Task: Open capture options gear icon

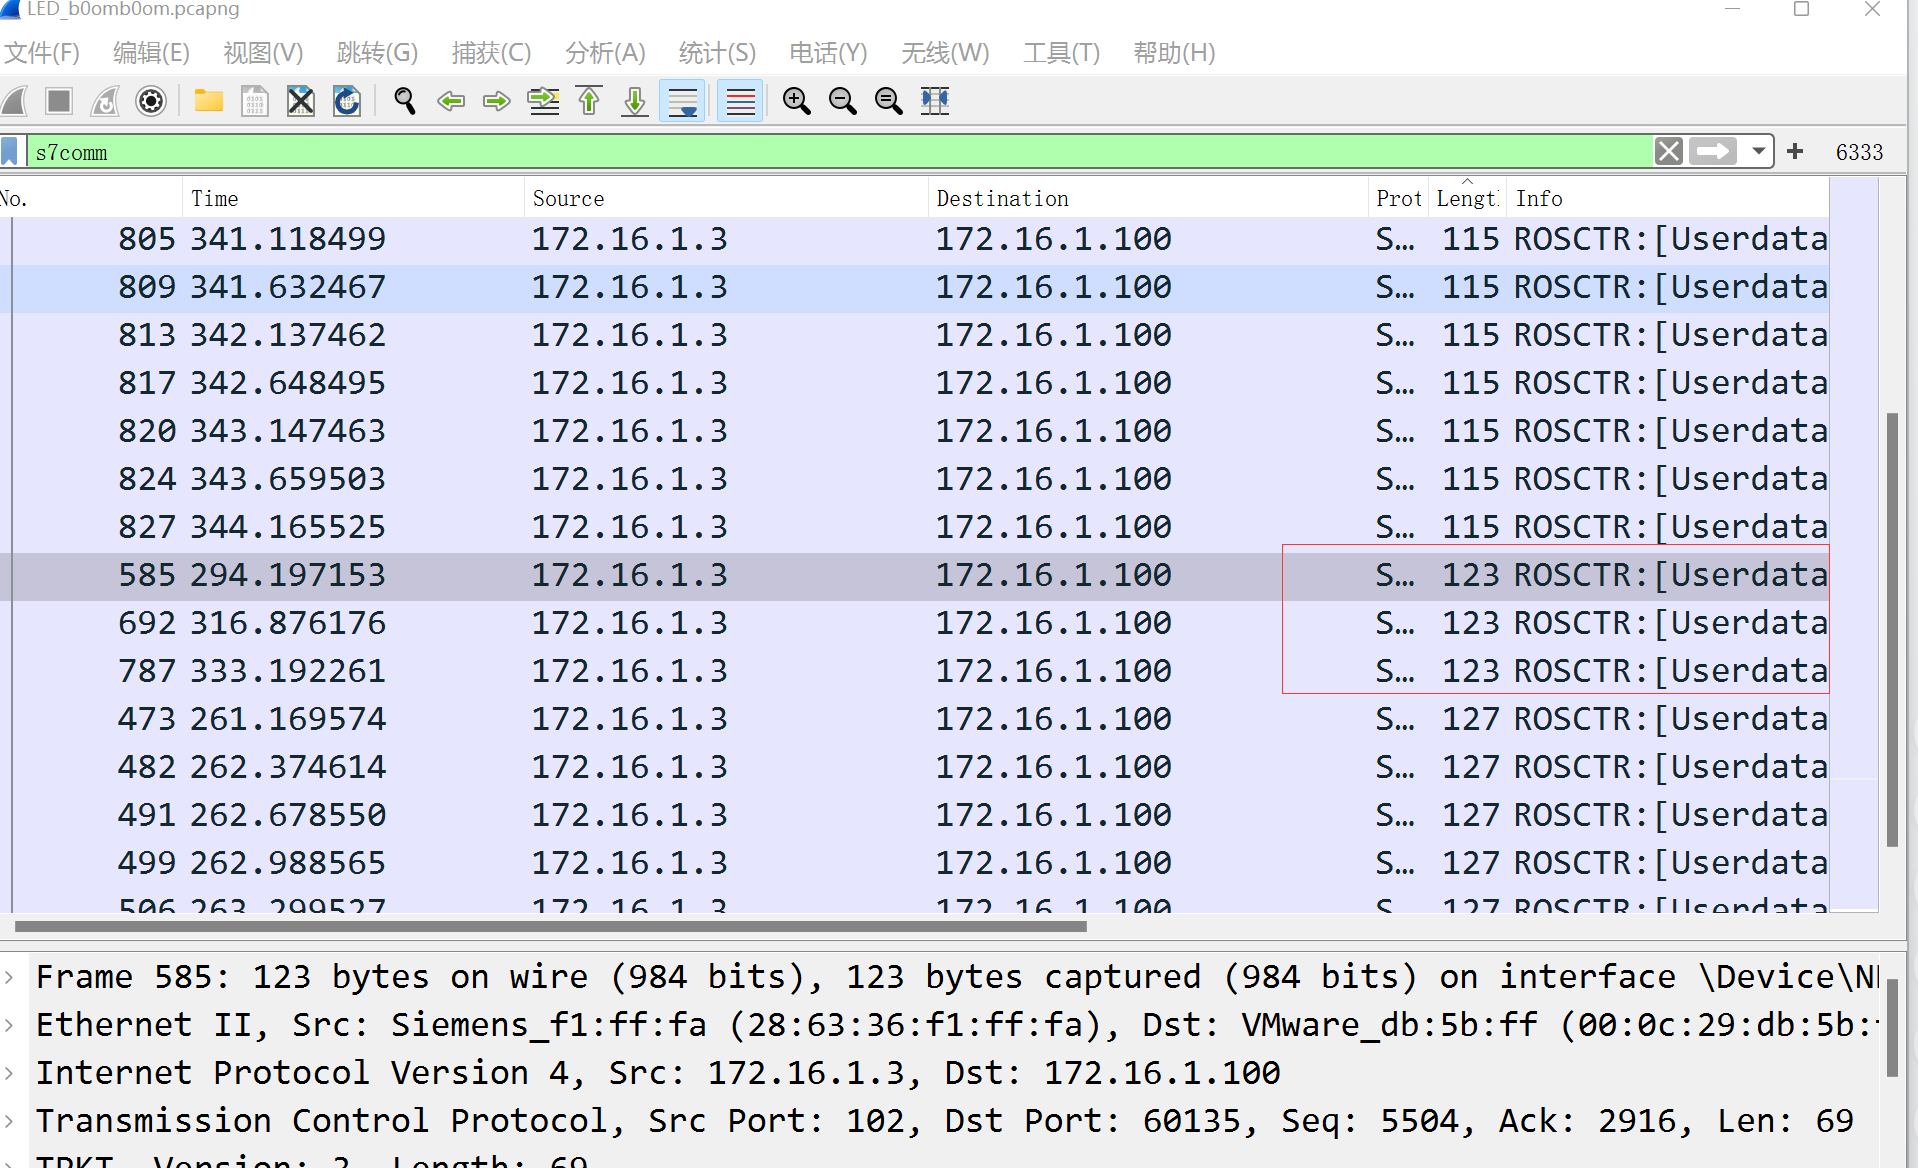Action: coord(151,101)
